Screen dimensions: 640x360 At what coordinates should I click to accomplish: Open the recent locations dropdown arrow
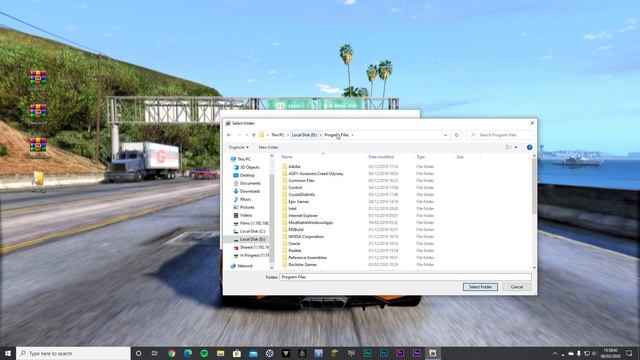pos(246,135)
